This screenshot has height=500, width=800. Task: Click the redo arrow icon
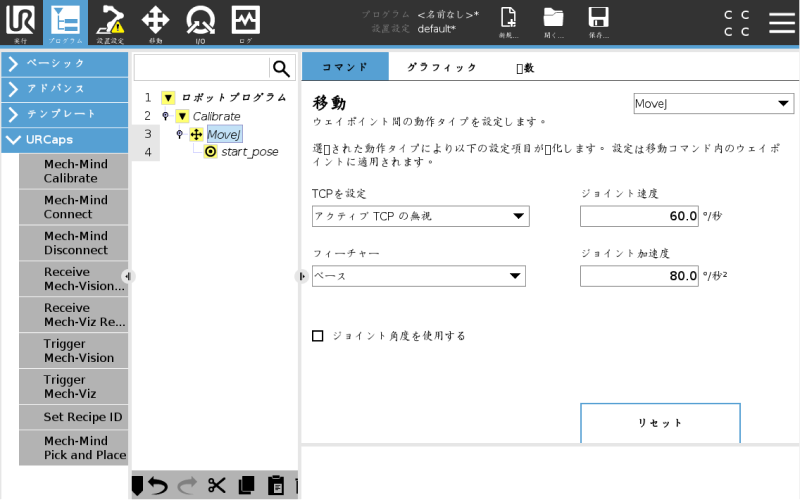coord(187,486)
